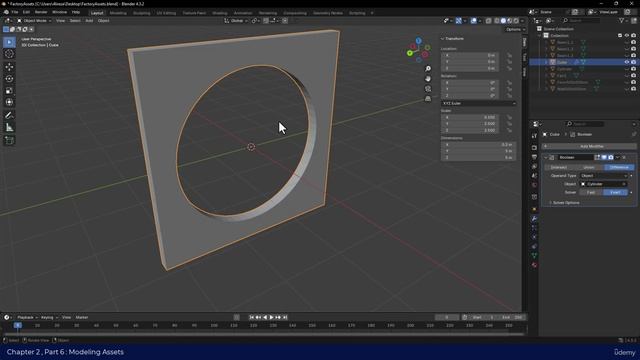
Task: Switch to the Modeling workspace tab
Action: [118, 13]
